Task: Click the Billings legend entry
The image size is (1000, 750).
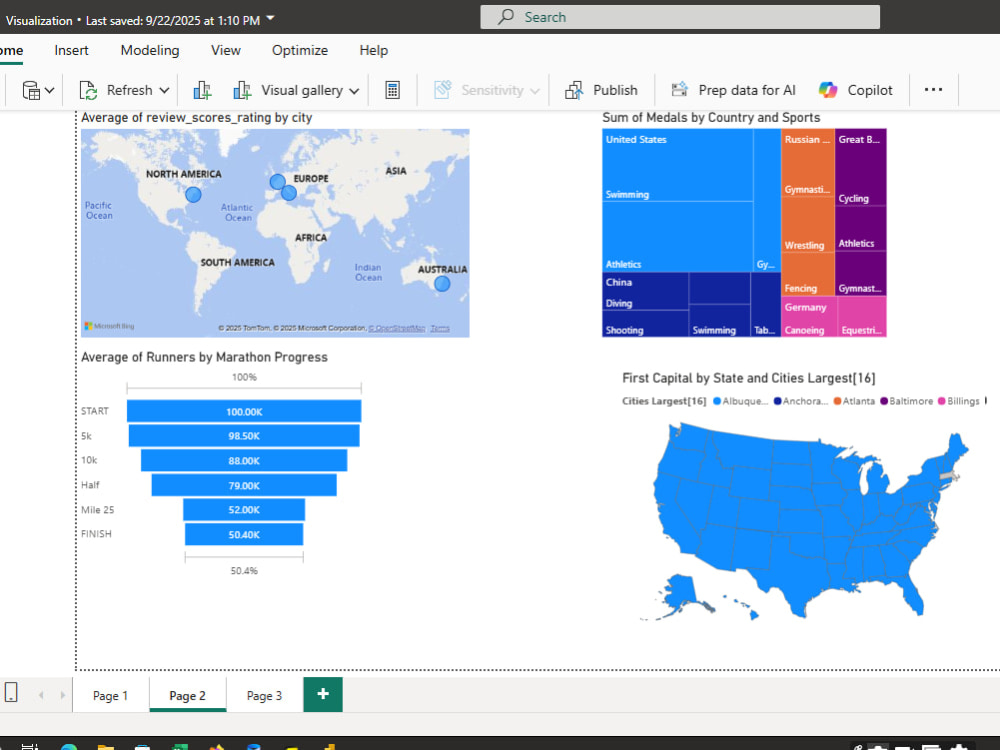Action: [x=959, y=401]
